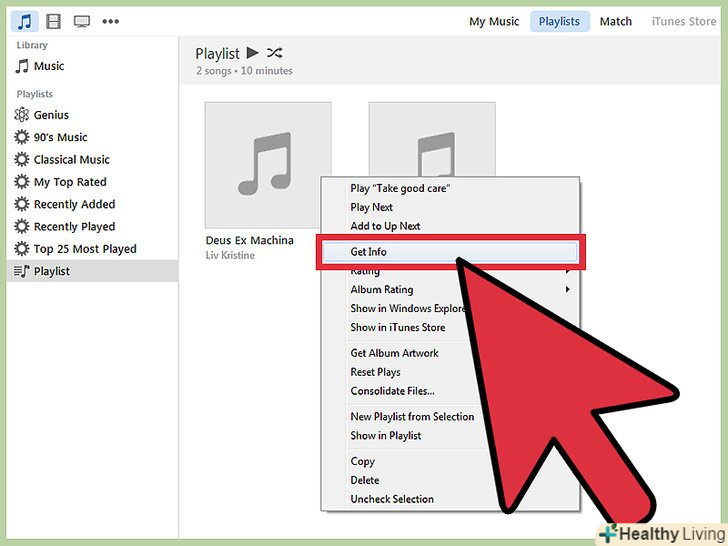This screenshot has height=546, width=728.
Task: Switch to the Movies library icon
Action: [53, 21]
